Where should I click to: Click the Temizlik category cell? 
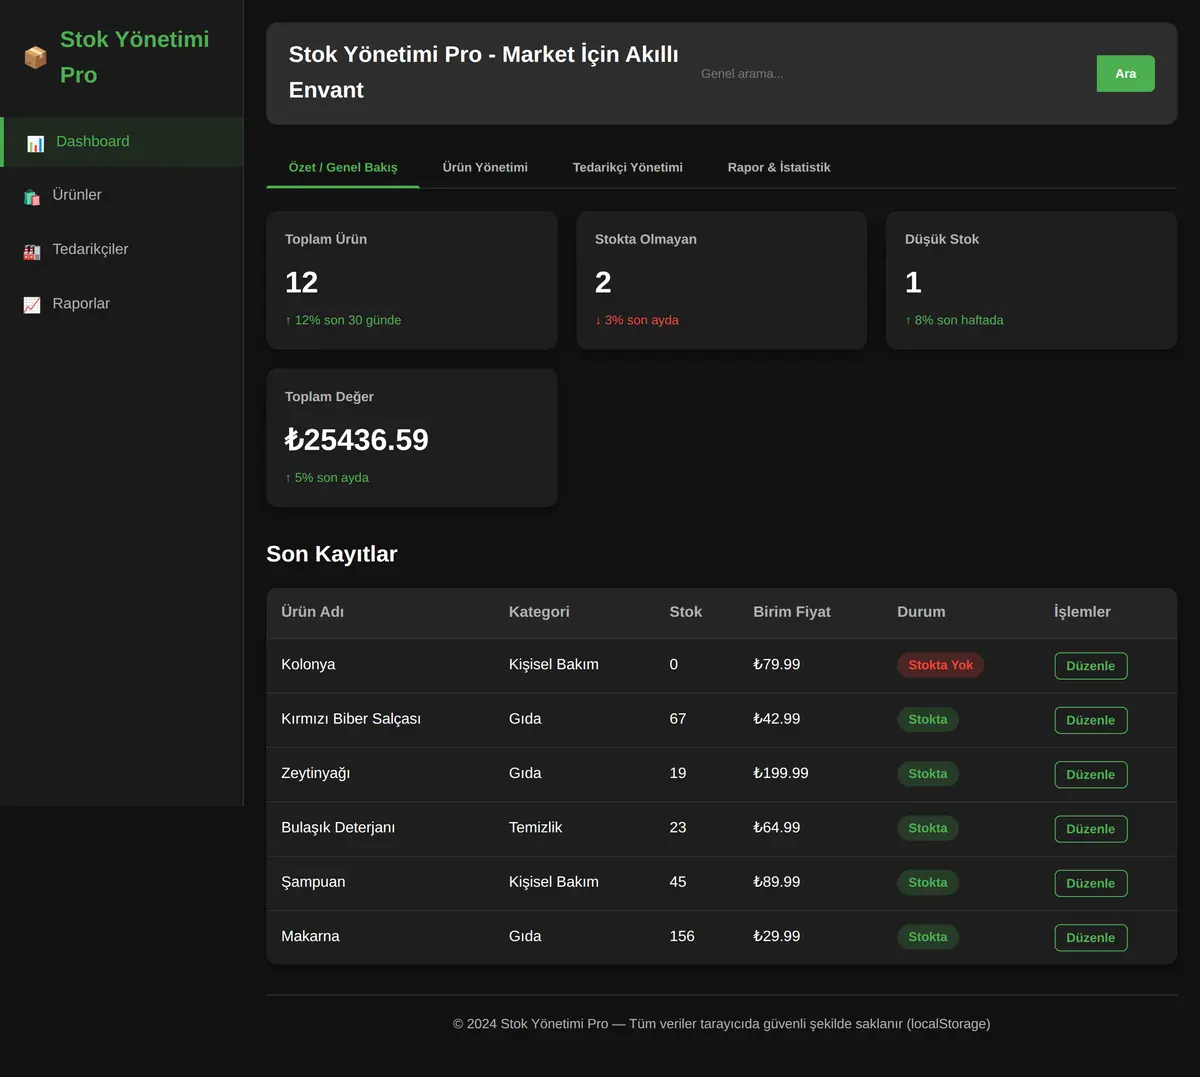click(x=536, y=828)
